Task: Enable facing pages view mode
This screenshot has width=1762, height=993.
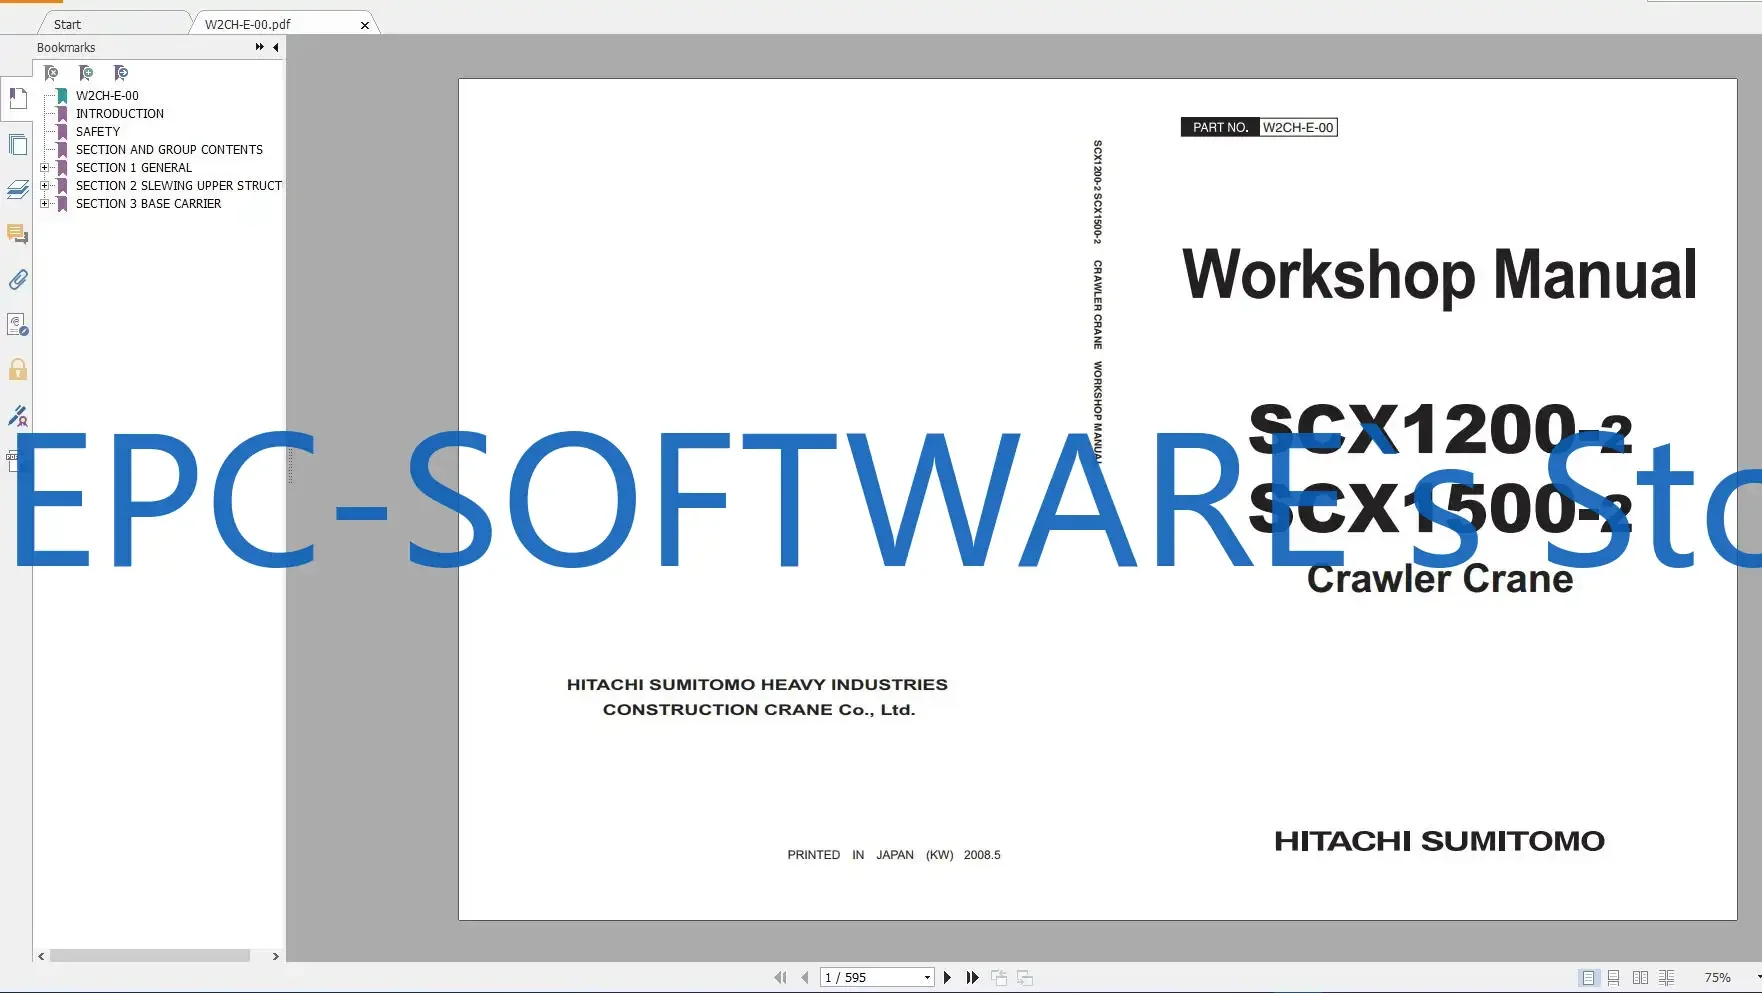Action: click(1640, 977)
